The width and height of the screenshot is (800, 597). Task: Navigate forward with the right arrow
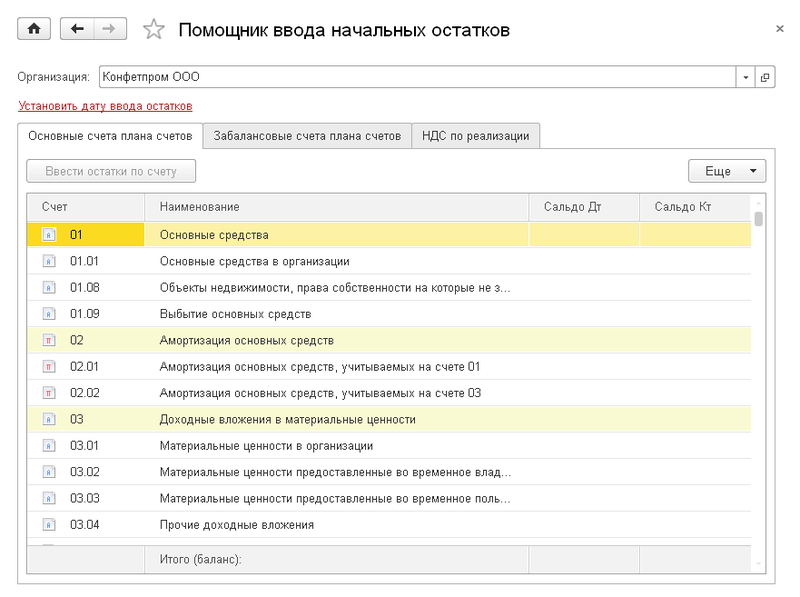110,29
